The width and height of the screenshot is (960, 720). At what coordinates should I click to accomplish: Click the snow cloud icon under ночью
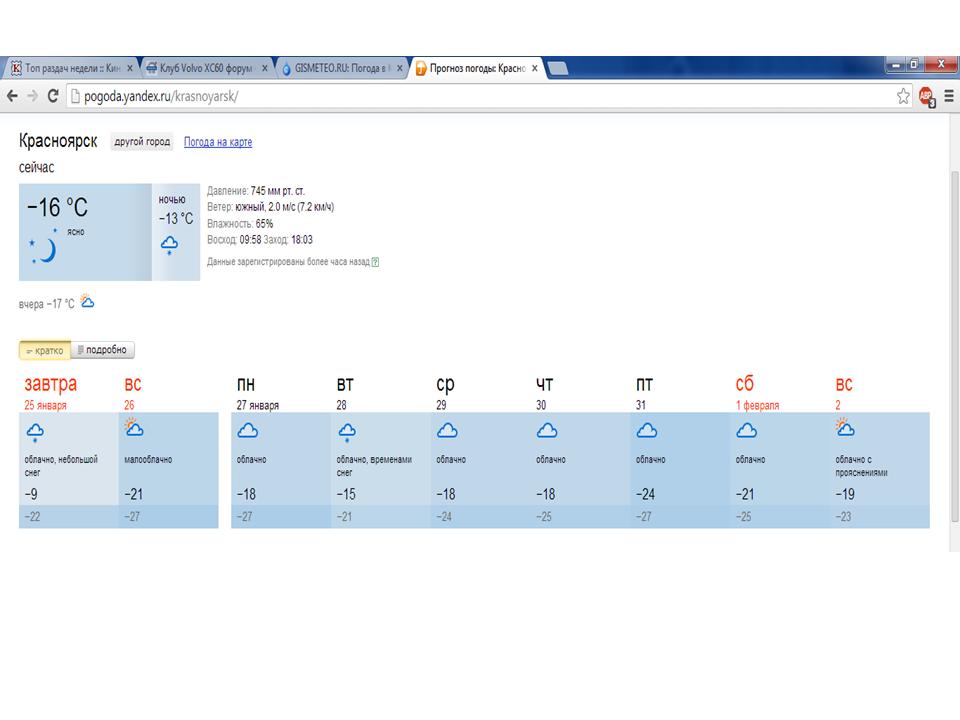[x=170, y=244]
